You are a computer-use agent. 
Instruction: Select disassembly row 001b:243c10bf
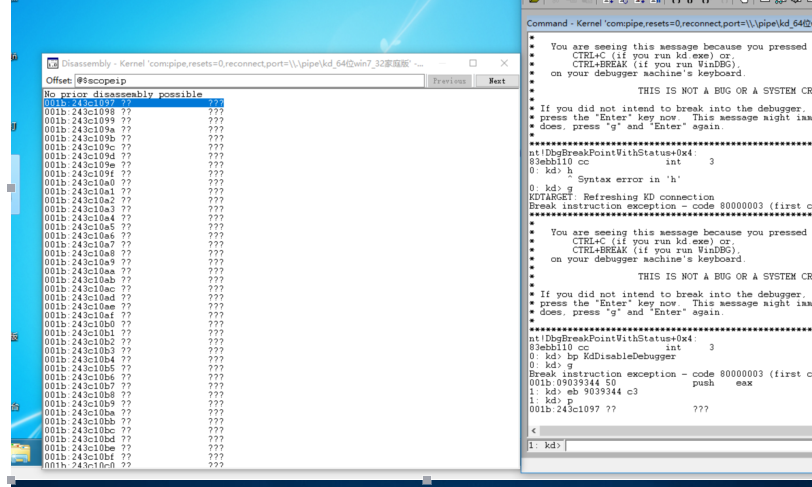tap(134, 457)
